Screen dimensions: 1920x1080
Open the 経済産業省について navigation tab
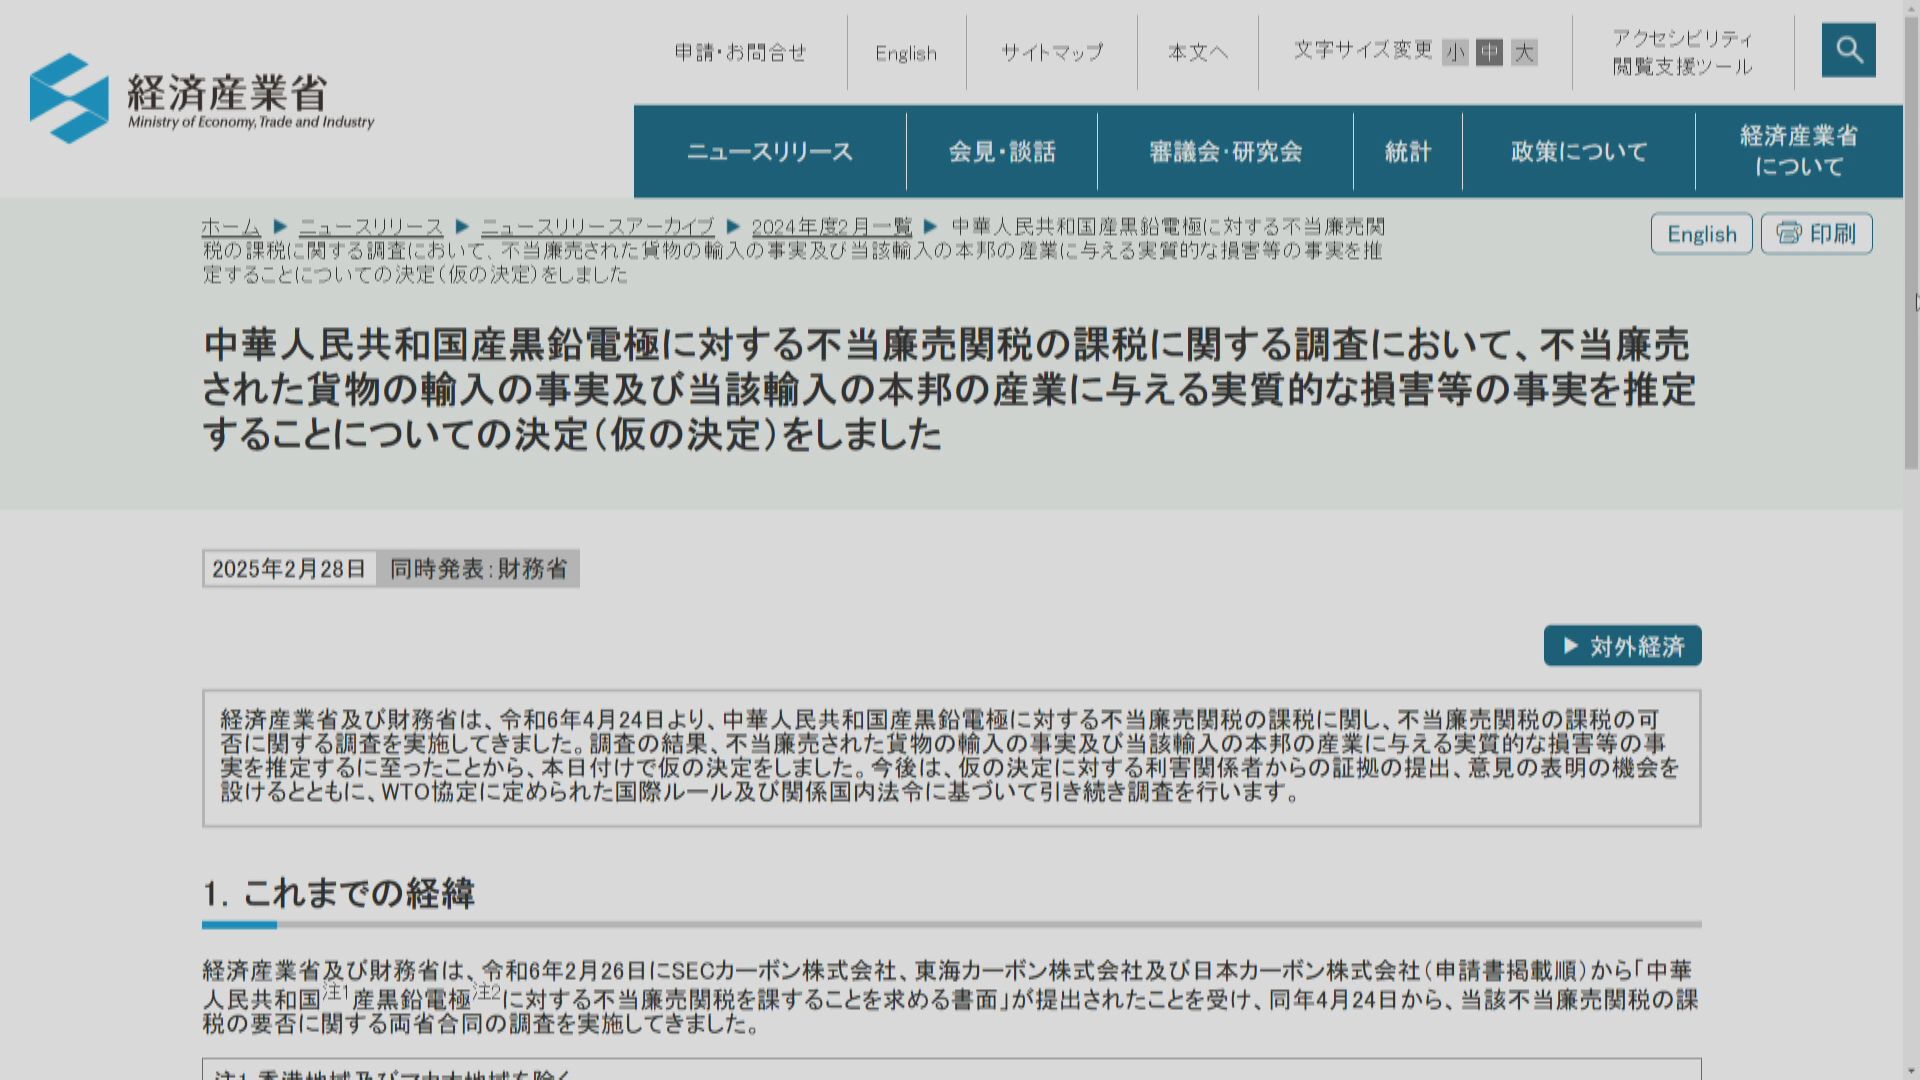tap(1798, 151)
